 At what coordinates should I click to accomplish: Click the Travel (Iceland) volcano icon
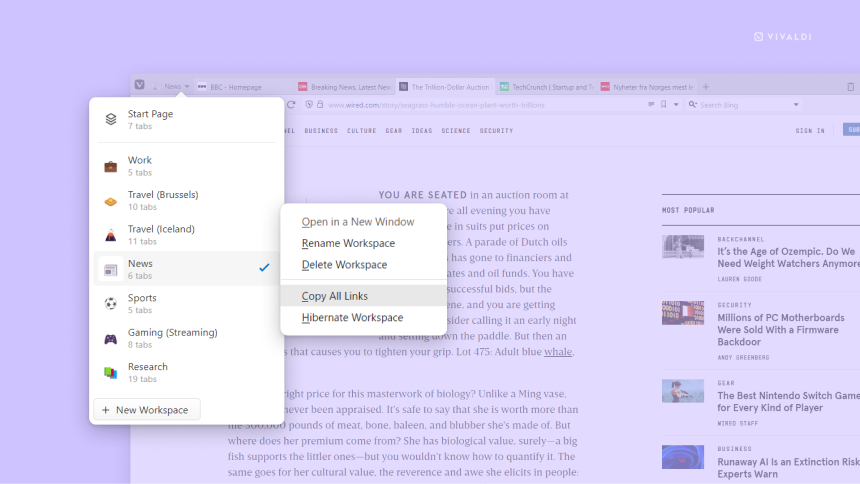(x=111, y=235)
